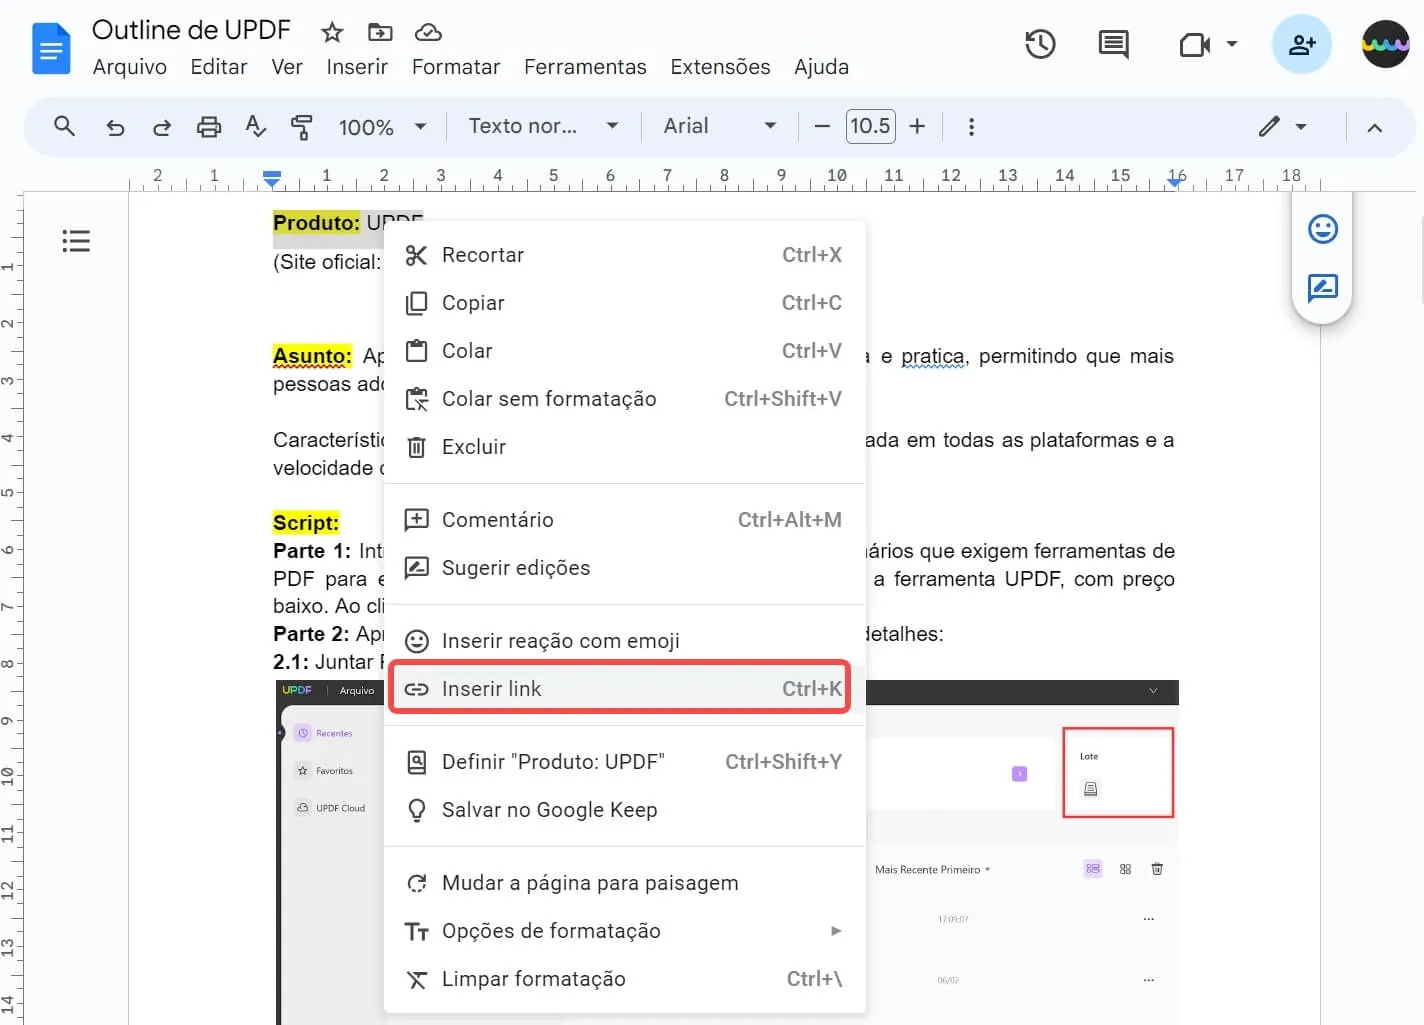Screen dimensions: 1424x1025
Task: Open more toolbar options dots
Action: coord(971,127)
